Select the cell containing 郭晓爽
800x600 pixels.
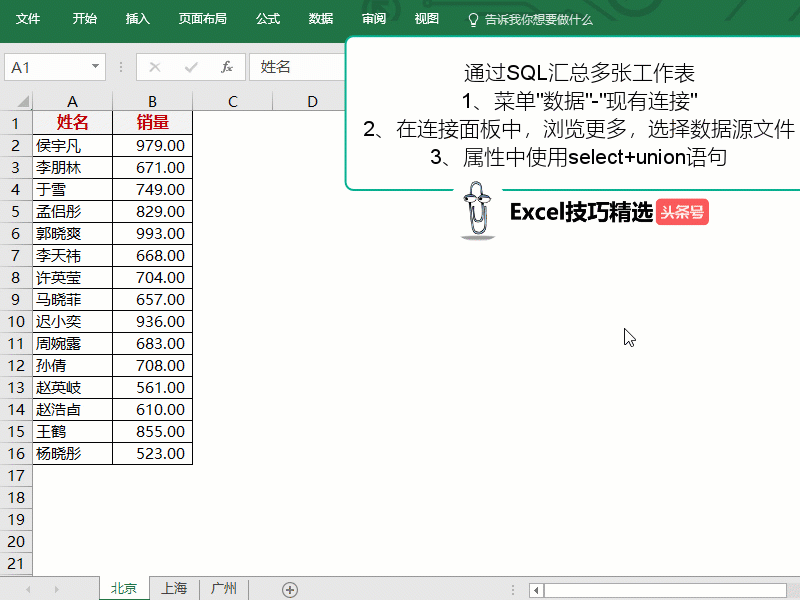[72, 233]
